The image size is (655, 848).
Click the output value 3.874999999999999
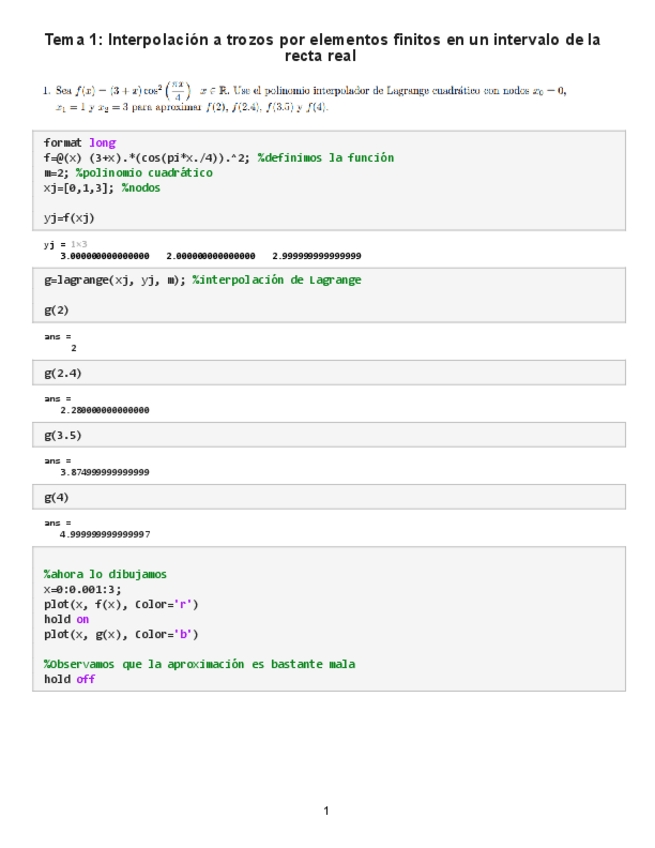point(105,472)
